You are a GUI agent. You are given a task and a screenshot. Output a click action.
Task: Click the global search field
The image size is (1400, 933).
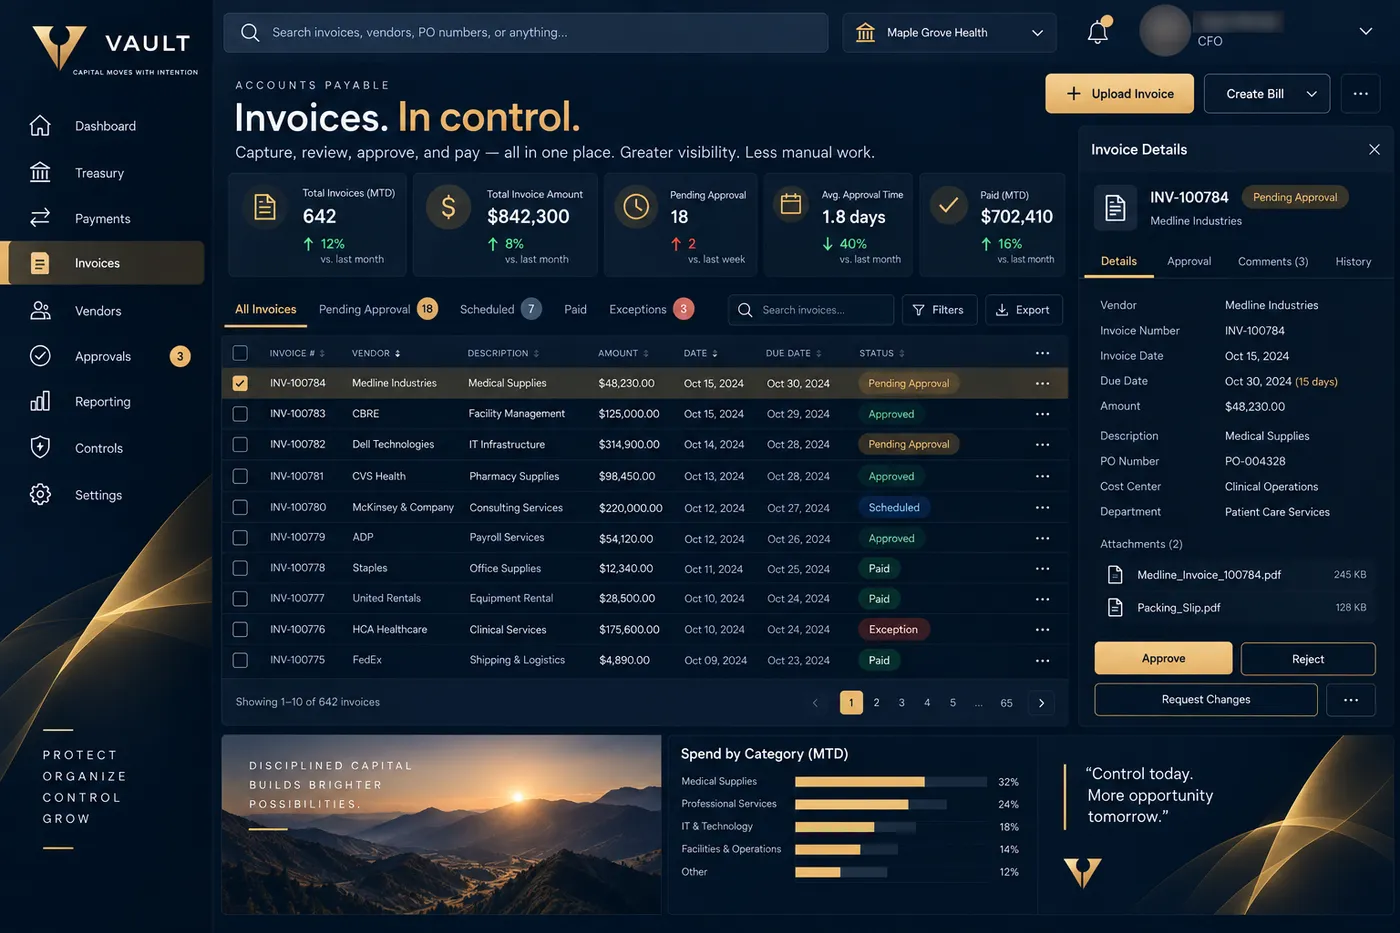coord(526,33)
